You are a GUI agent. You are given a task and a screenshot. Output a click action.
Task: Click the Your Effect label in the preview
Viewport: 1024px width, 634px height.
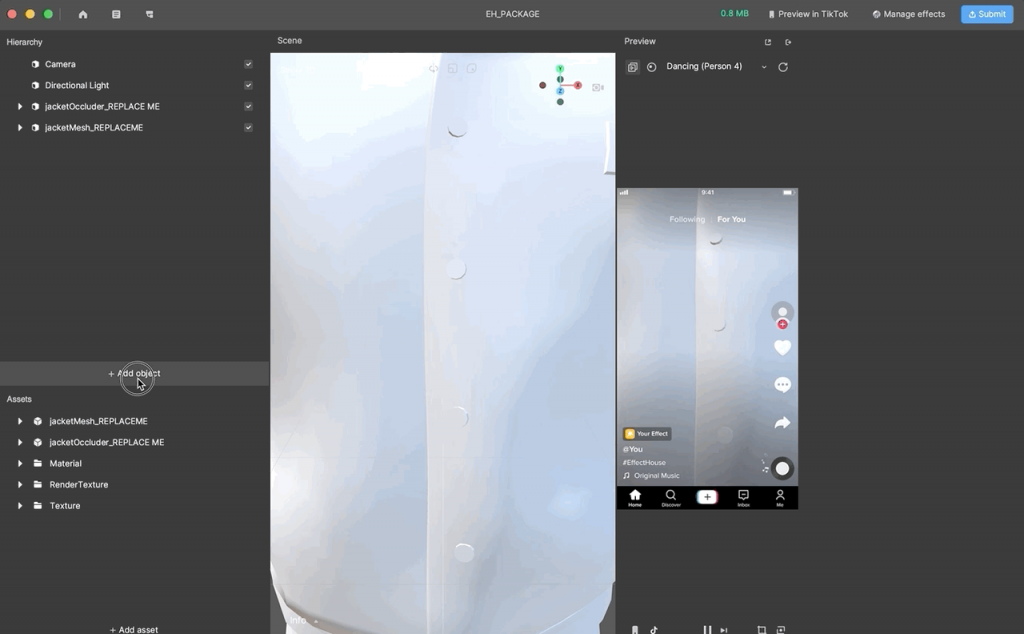coord(647,434)
